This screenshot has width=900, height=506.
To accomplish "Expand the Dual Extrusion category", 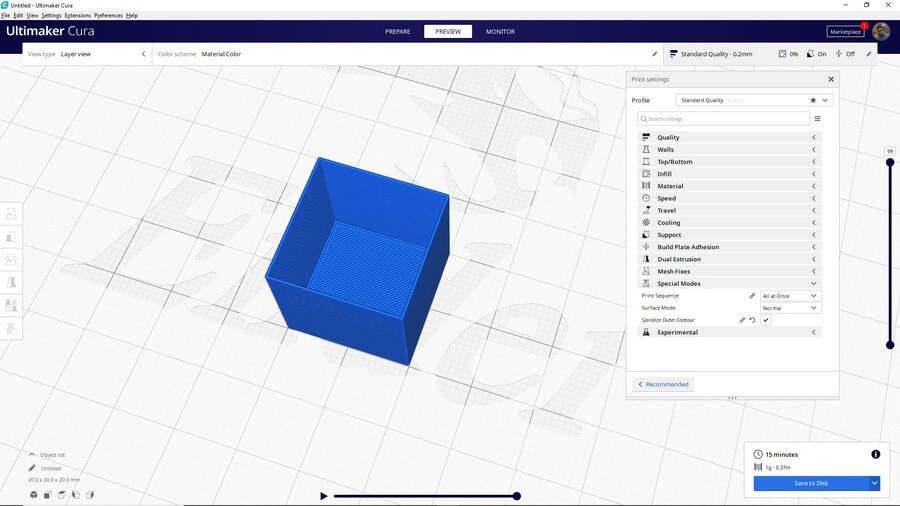I will click(730, 259).
